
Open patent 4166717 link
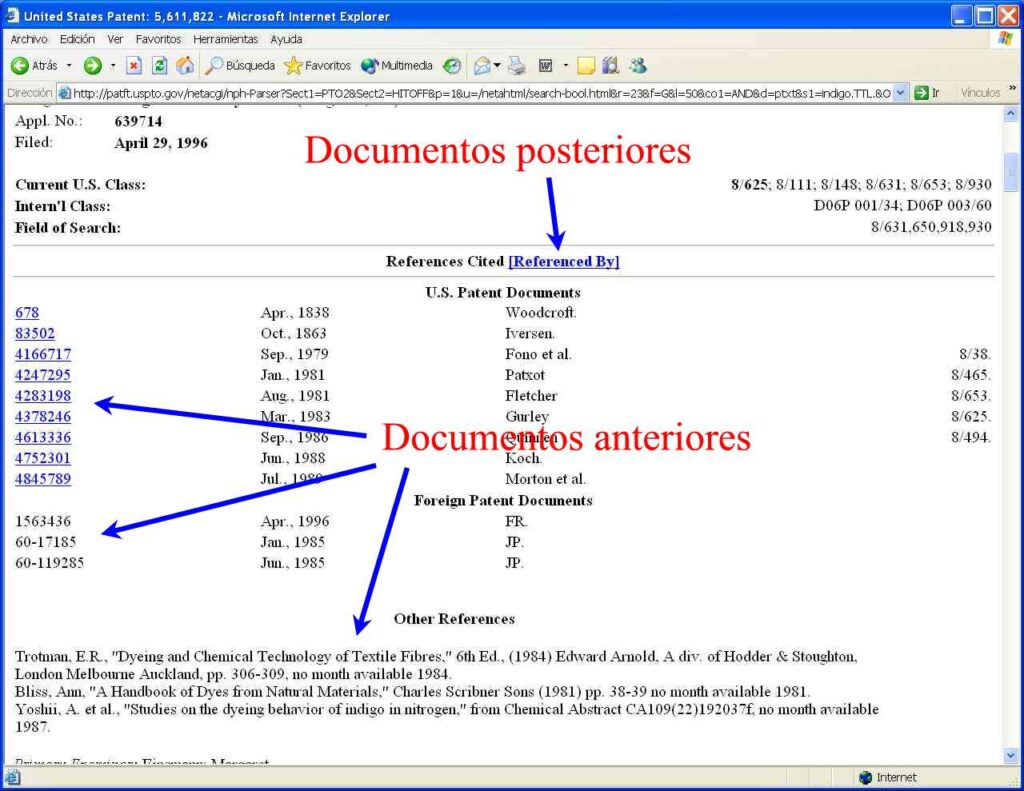pyautogui.click(x=43, y=355)
